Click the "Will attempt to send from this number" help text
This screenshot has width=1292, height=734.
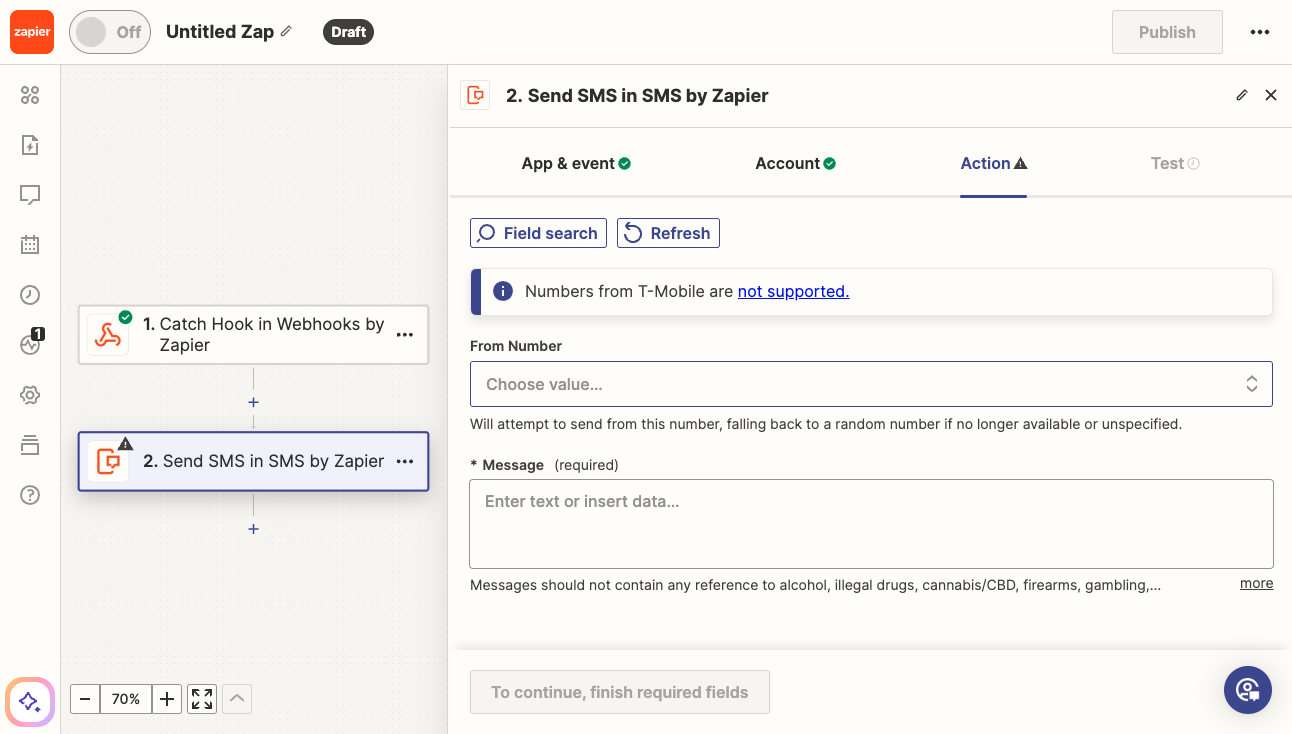826,424
